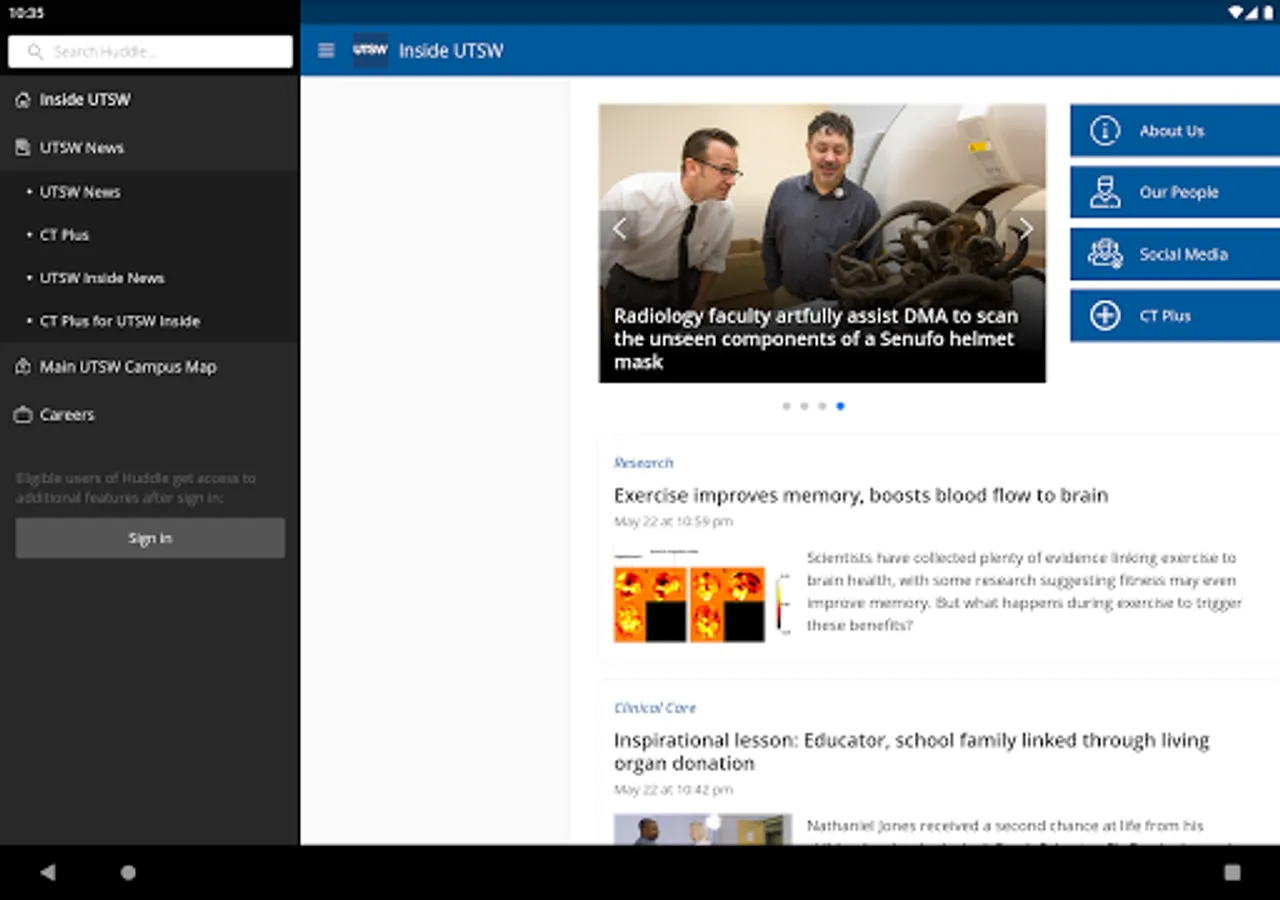Screen dimensions: 1280x900
Task: Tap the Android home circle button
Action: pyautogui.click(x=128, y=873)
